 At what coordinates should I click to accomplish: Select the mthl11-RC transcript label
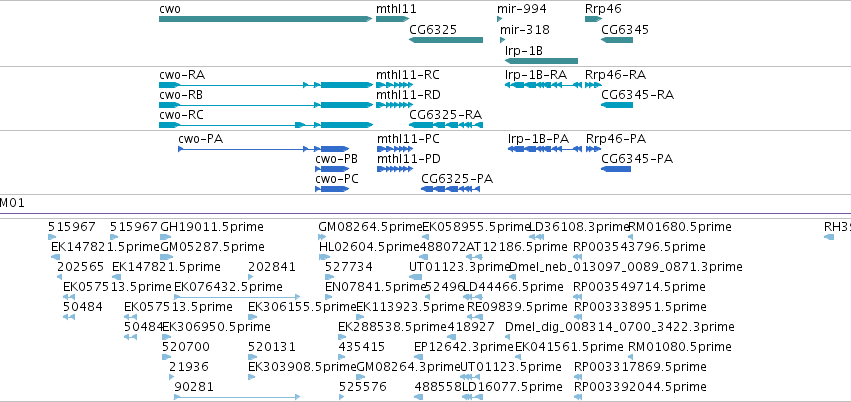pos(408,74)
